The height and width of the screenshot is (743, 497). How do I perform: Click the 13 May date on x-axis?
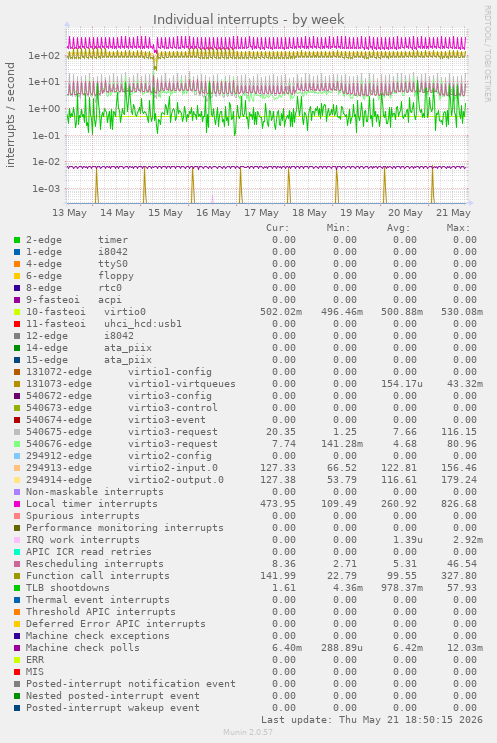69,213
